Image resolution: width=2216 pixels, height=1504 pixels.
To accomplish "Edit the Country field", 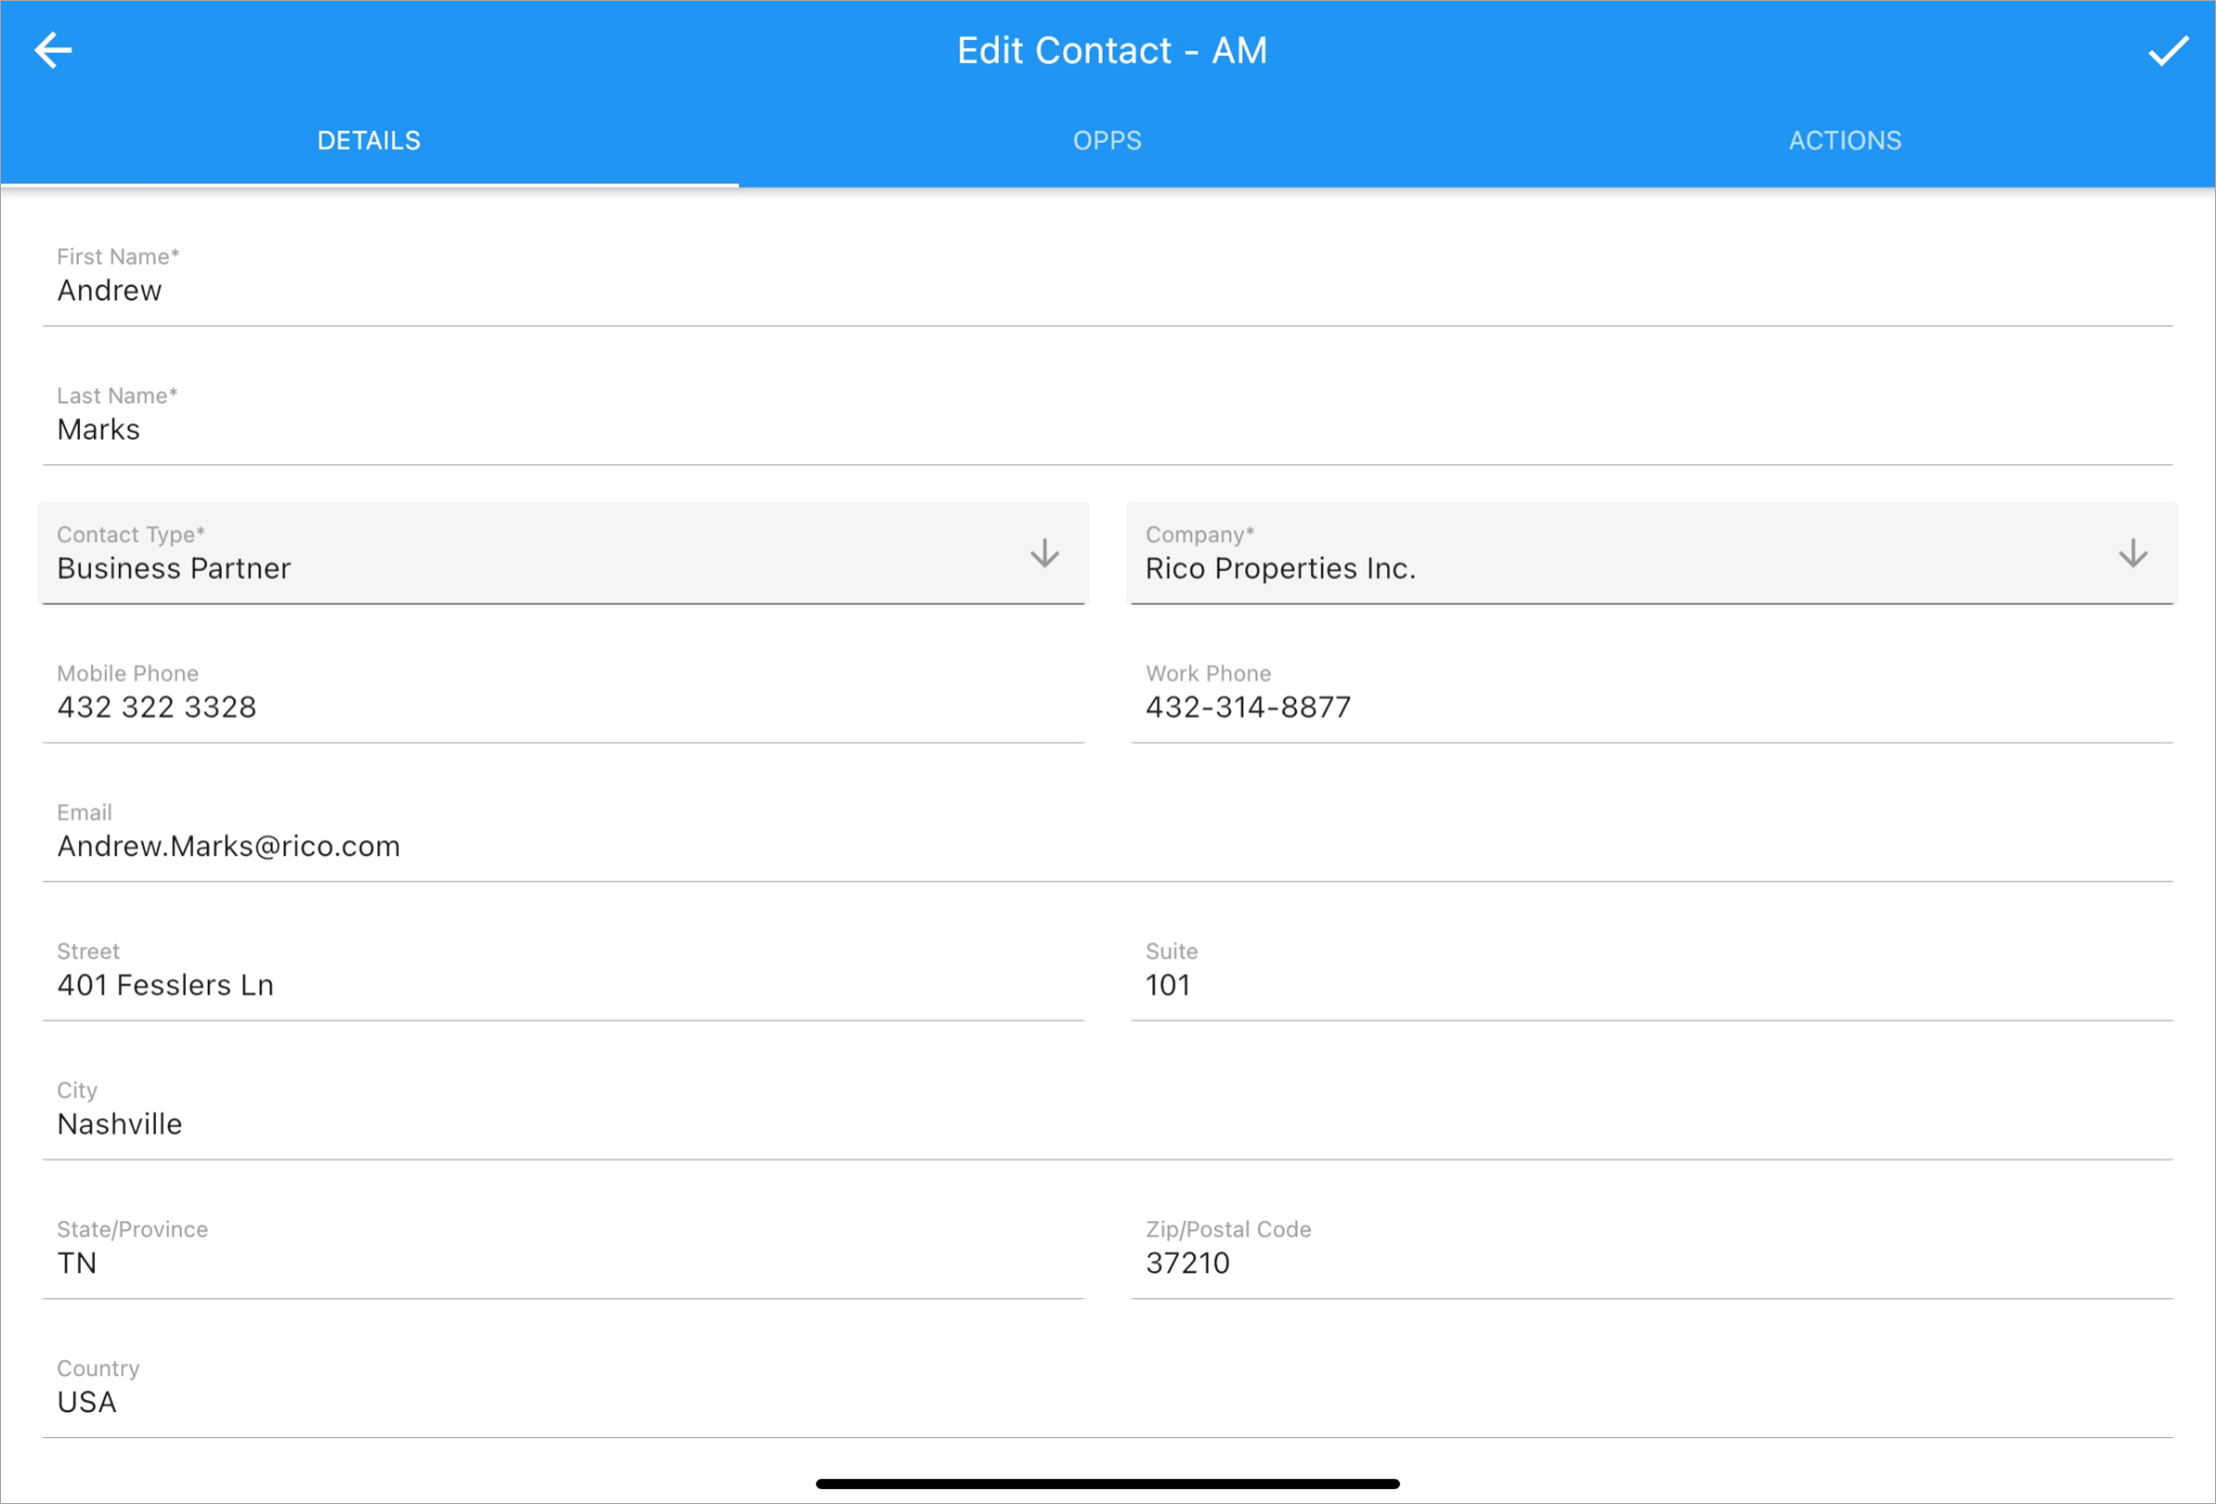I will (x=1108, y=1388).
